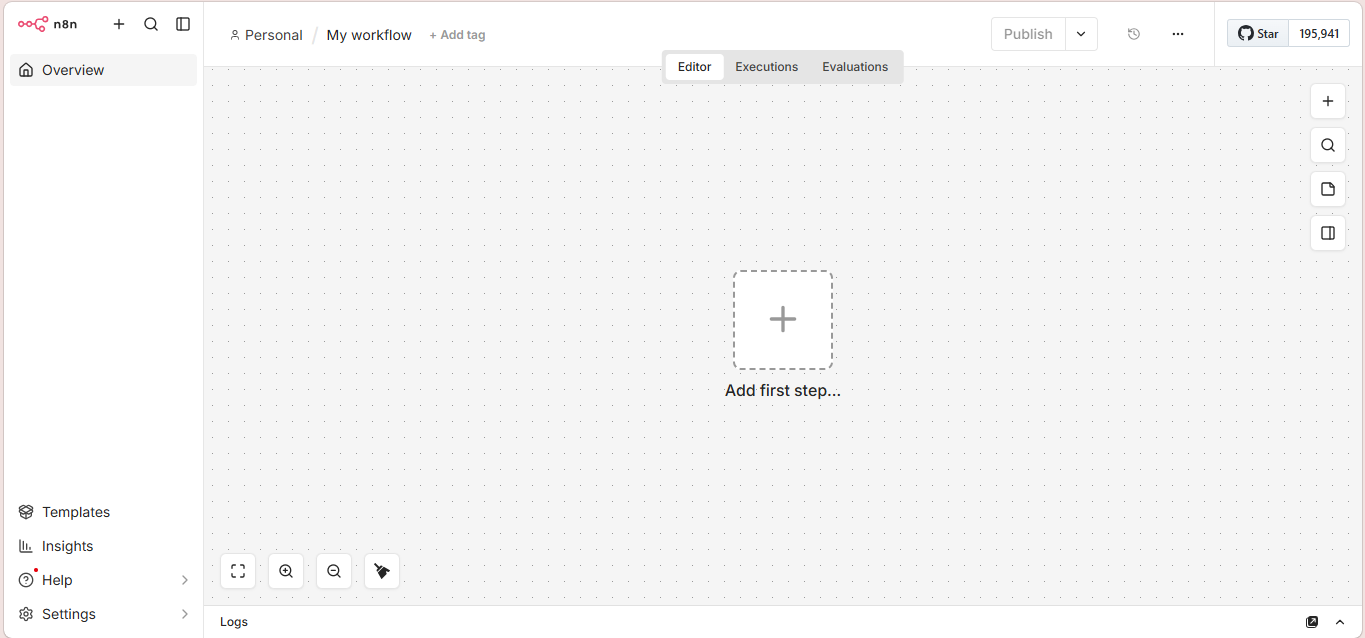
Task: Click the dashed Add first step box
Action: point(783,320)
